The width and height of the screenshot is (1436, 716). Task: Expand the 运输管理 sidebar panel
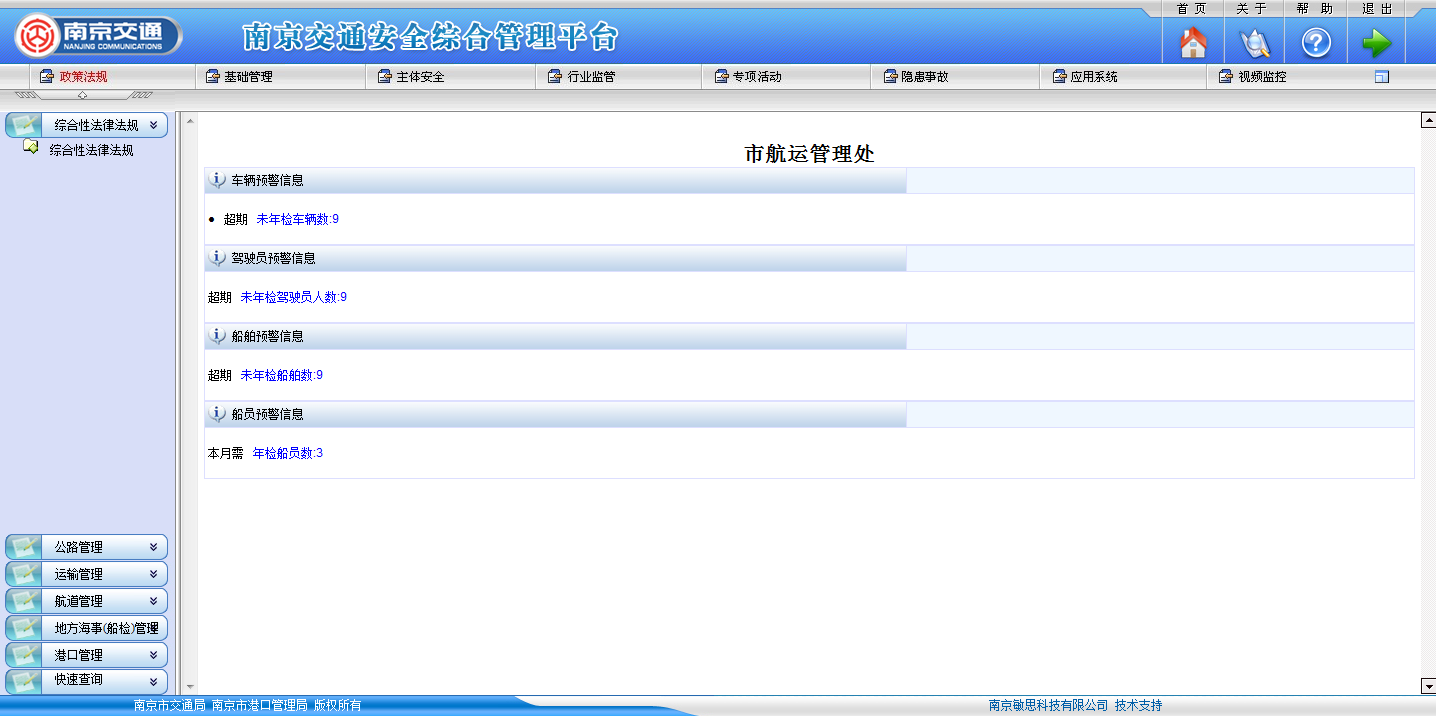[153, 575]
